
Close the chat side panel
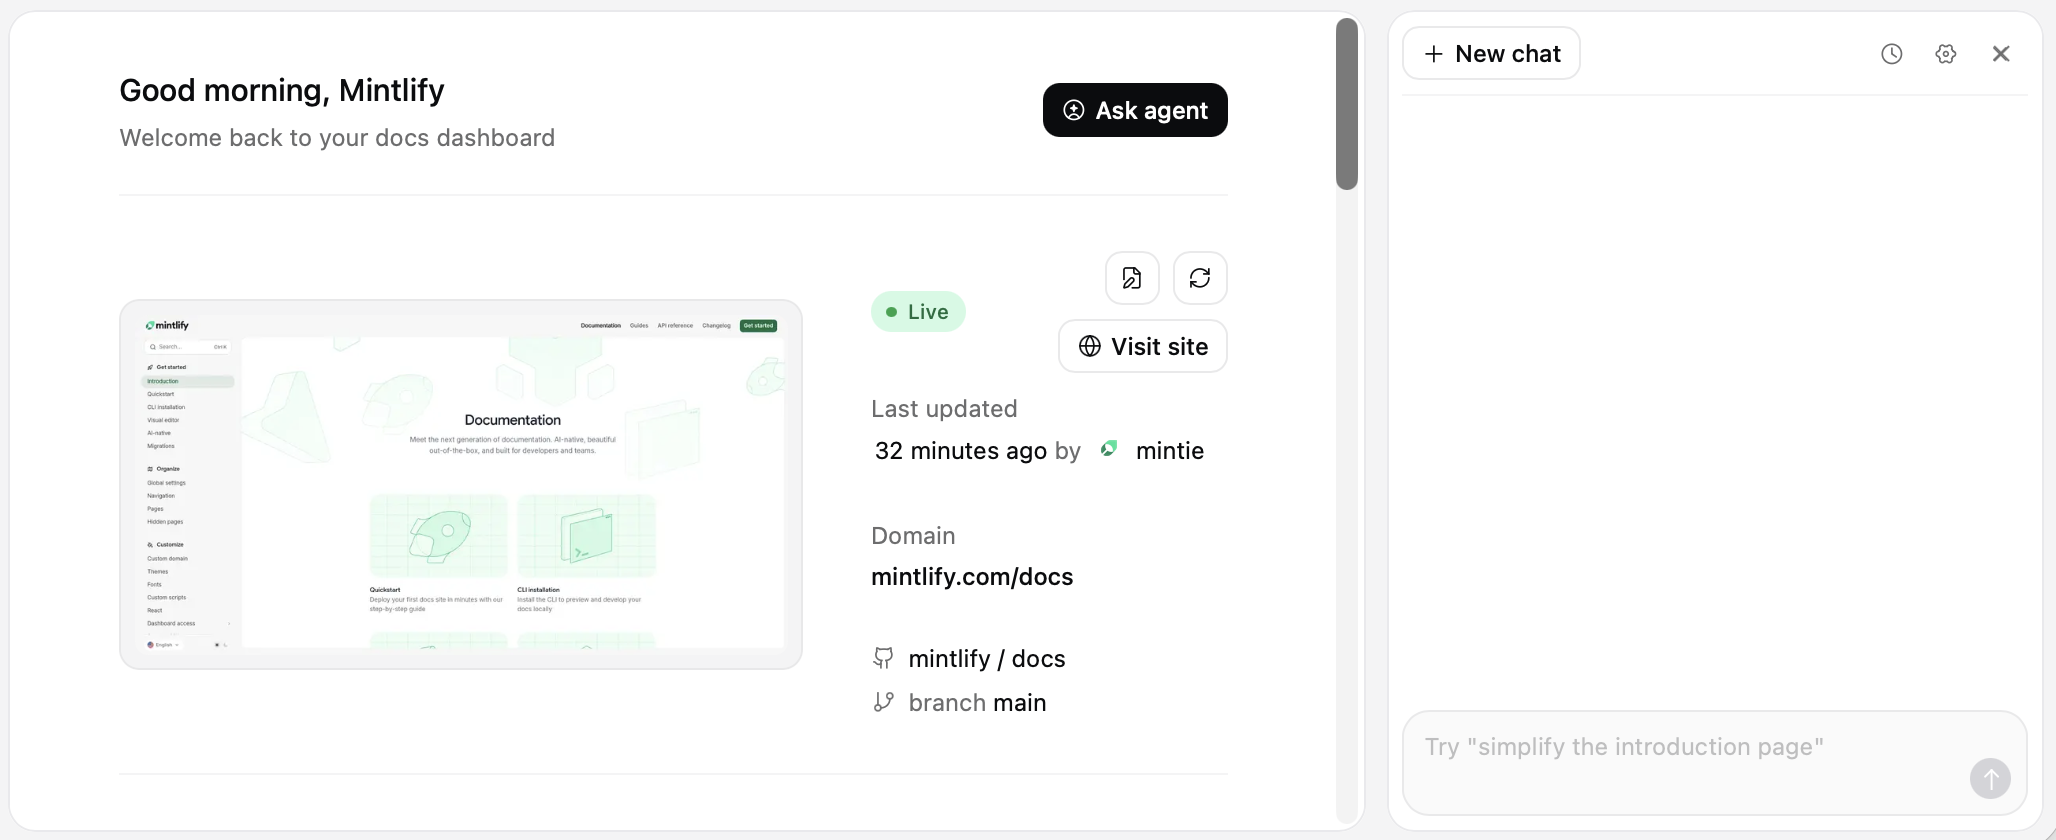coord(2000,53)
